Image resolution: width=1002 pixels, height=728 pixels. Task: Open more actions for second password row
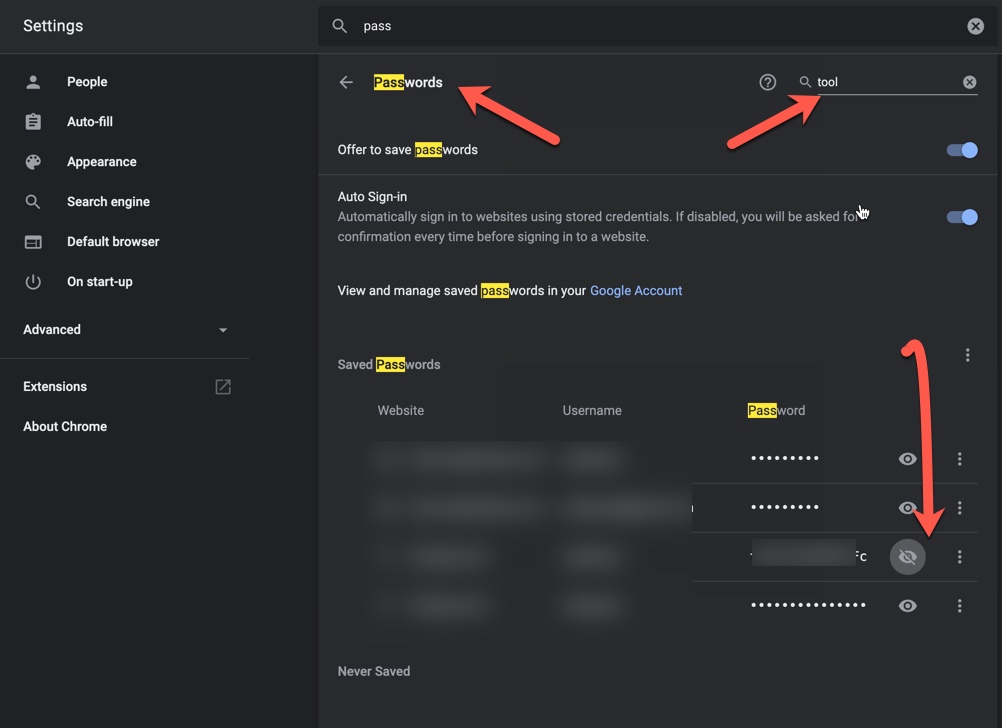[x=959, y=508]
